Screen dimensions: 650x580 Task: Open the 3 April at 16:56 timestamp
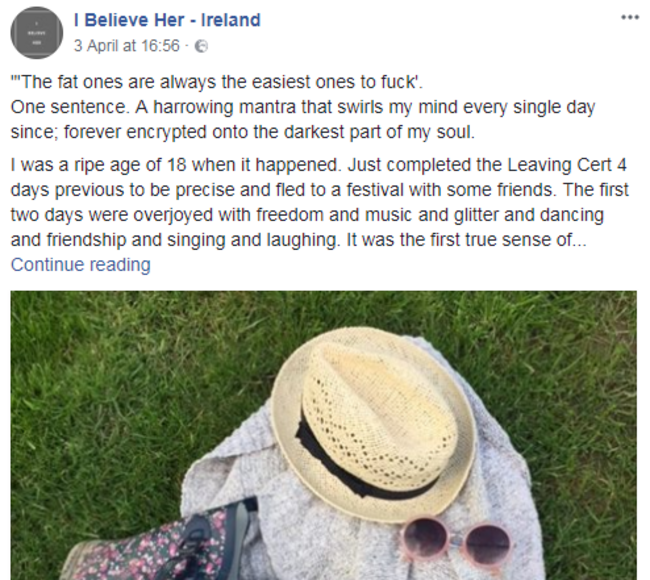(127, 46)
